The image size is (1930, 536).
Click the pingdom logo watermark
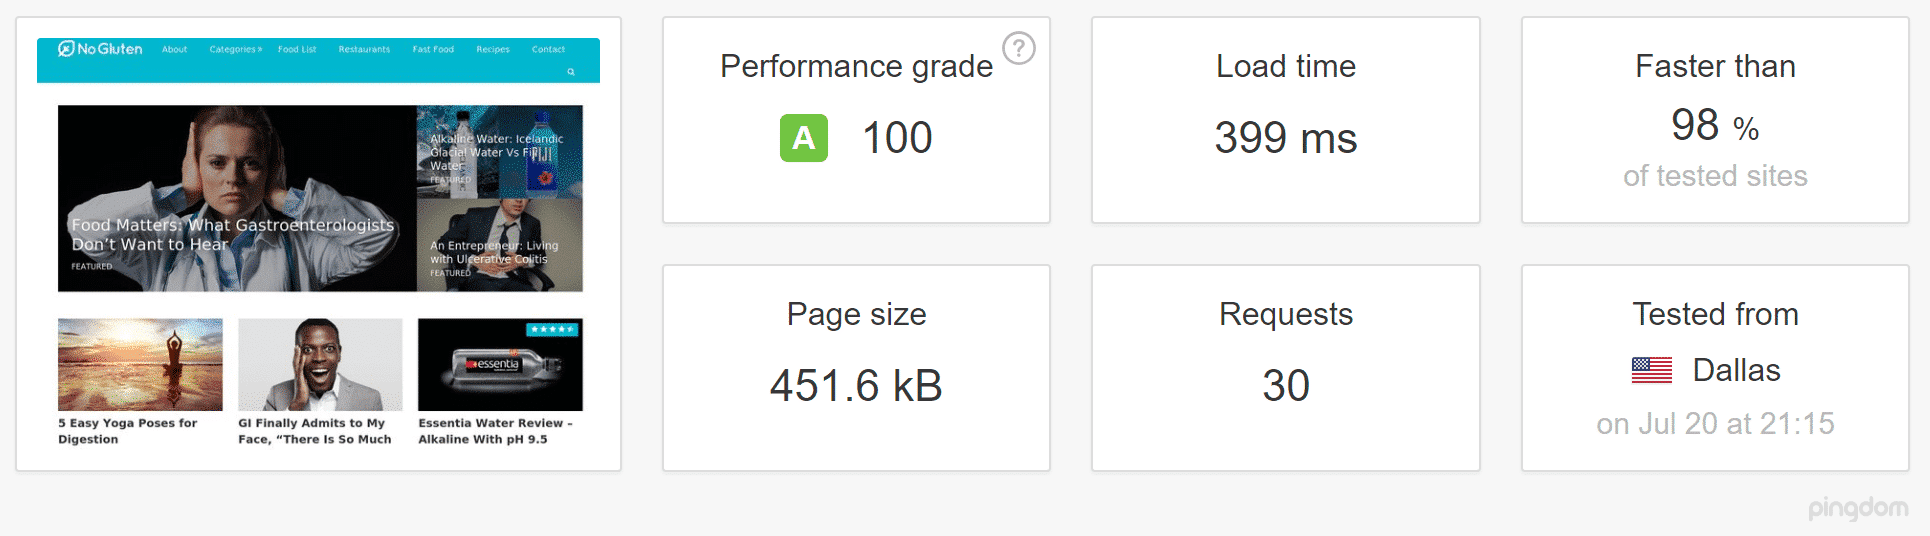[1857, 508]
